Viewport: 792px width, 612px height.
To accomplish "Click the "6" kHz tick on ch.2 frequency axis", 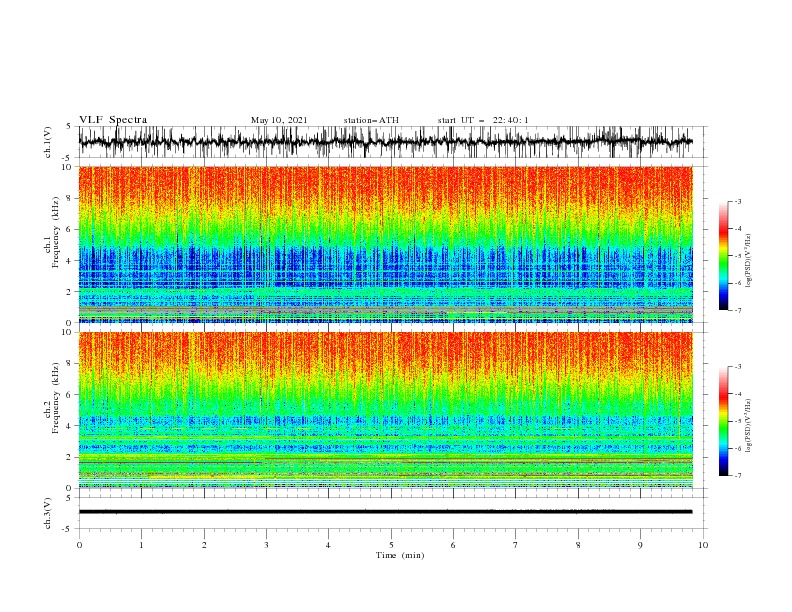I will coord(70,395).
